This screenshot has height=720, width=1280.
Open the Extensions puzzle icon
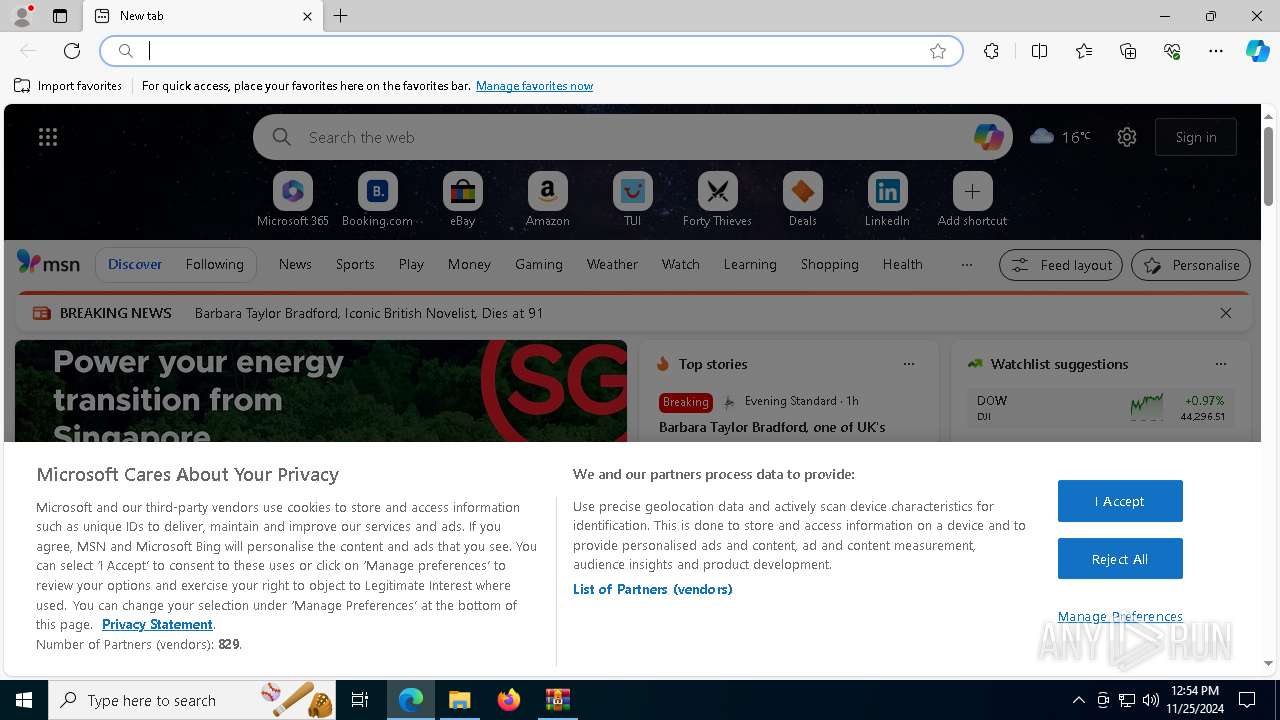pyautogui.click(x=991, y=51)
